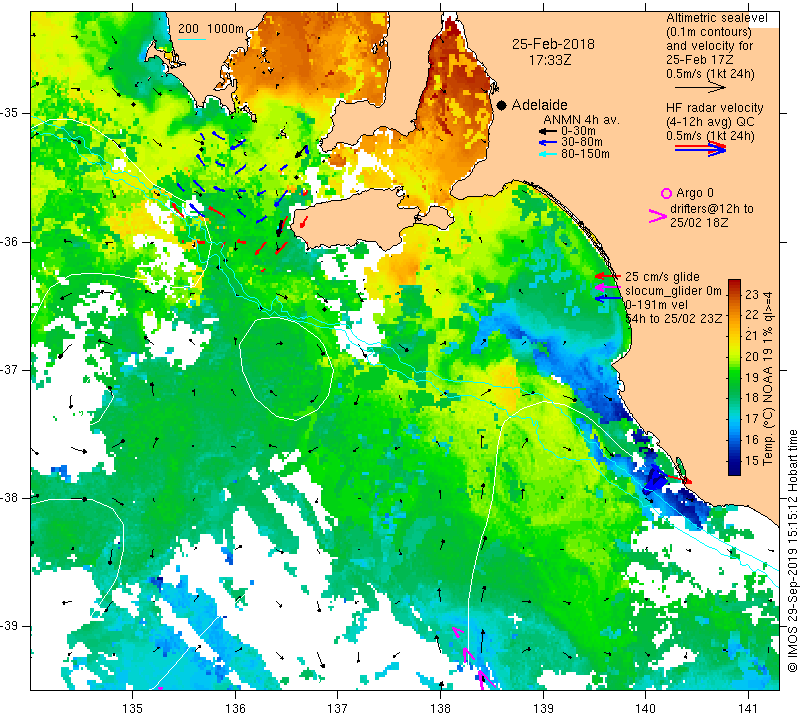This screenshot has width=800, height=720.
Task: Click the '© IMOS 29-Sep-2019' copyright text
Action: 792,609
